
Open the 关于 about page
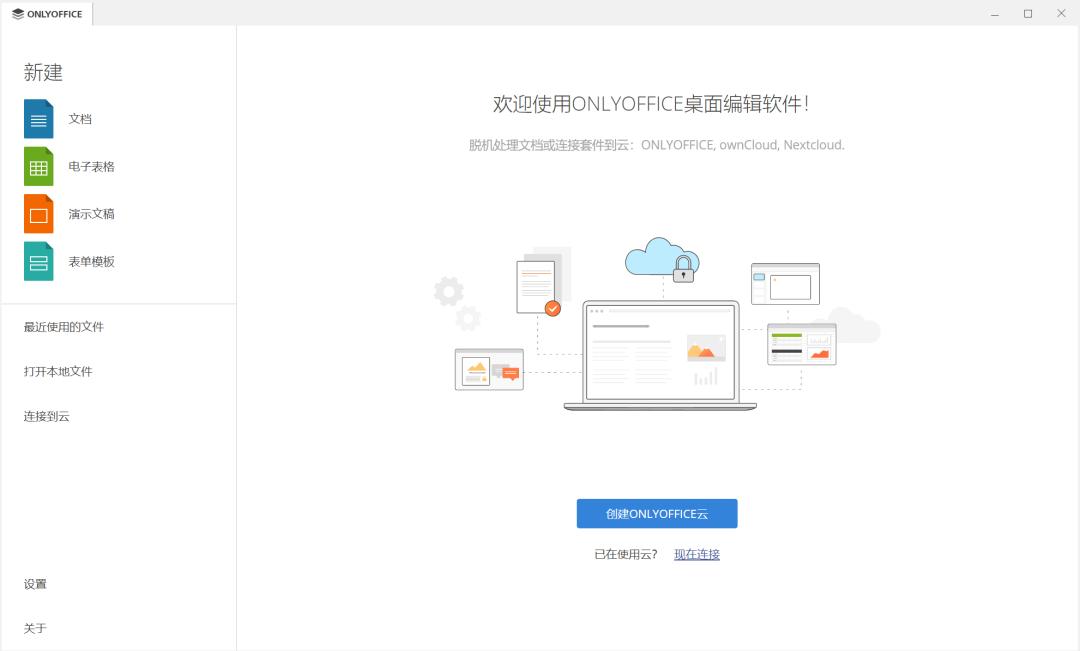pyautogui.click(x=35, y=628)
